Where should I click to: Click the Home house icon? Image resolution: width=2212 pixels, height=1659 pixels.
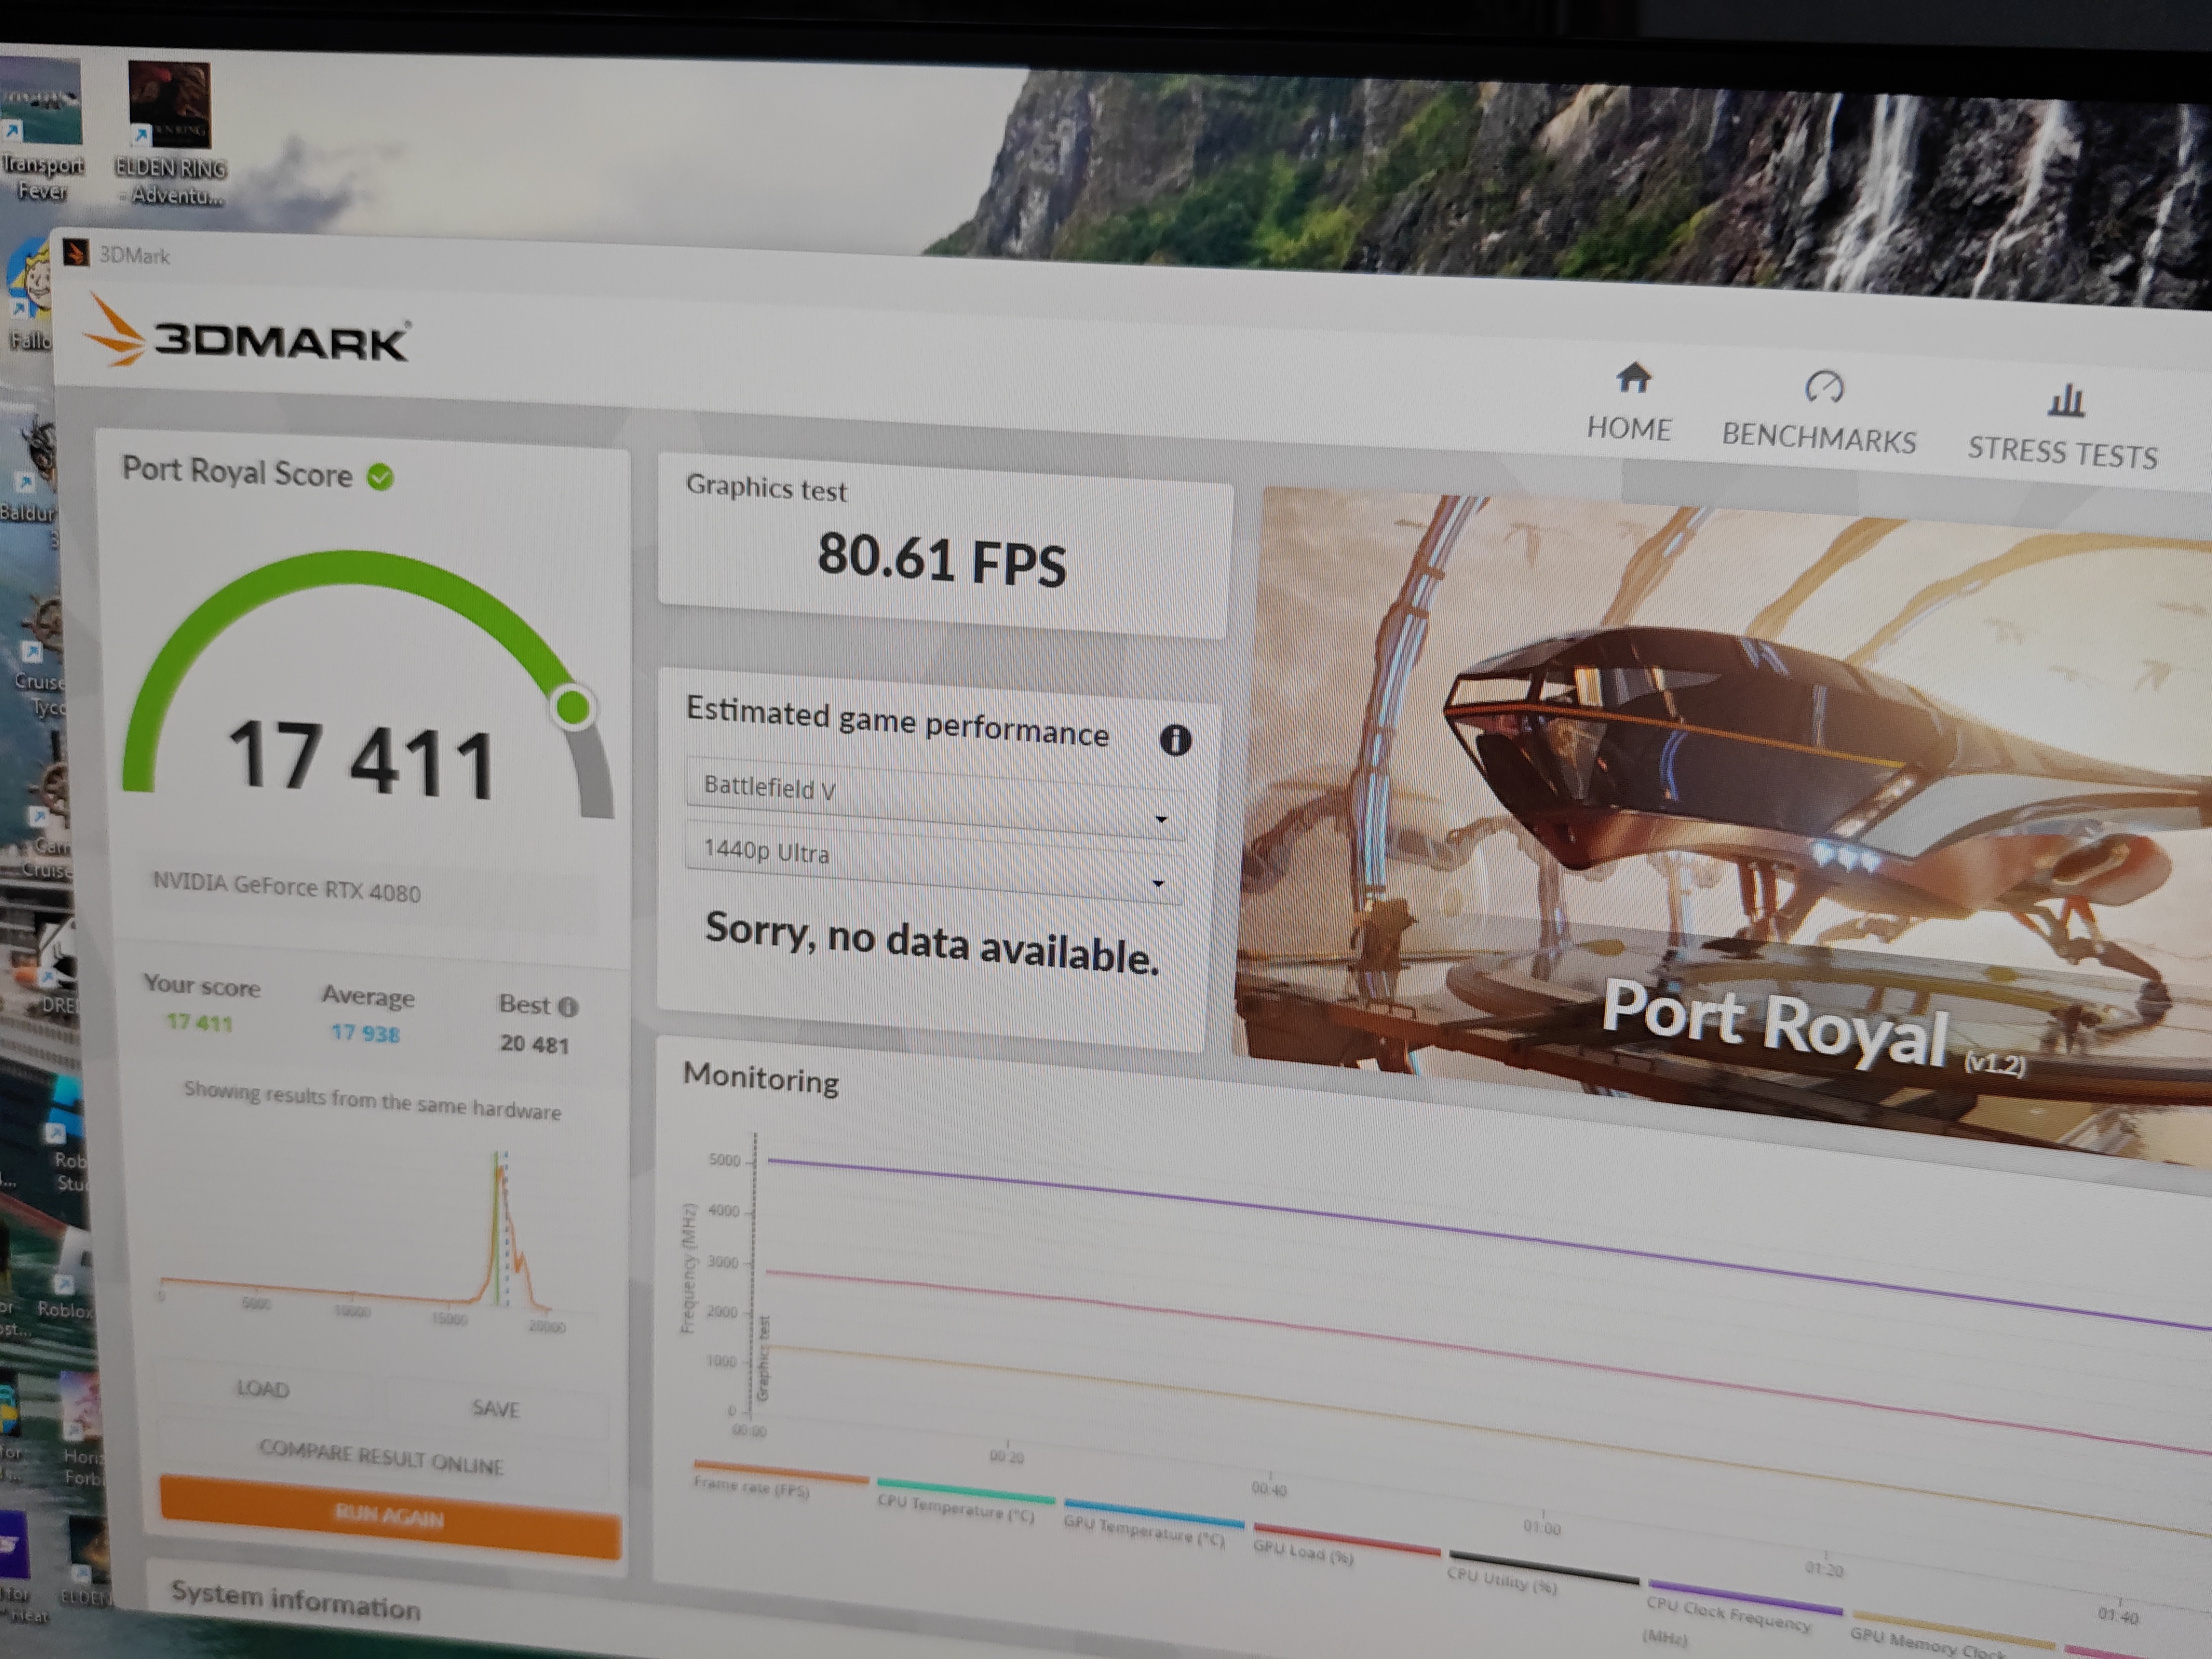[1633, 379]
